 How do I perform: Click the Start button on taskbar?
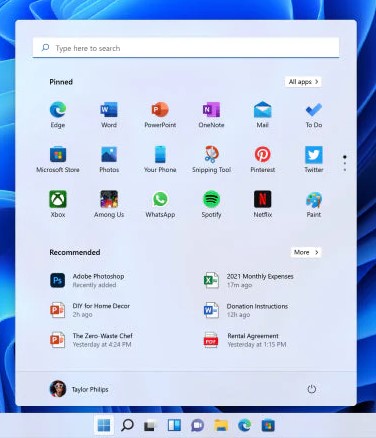[x=104, y=425]
